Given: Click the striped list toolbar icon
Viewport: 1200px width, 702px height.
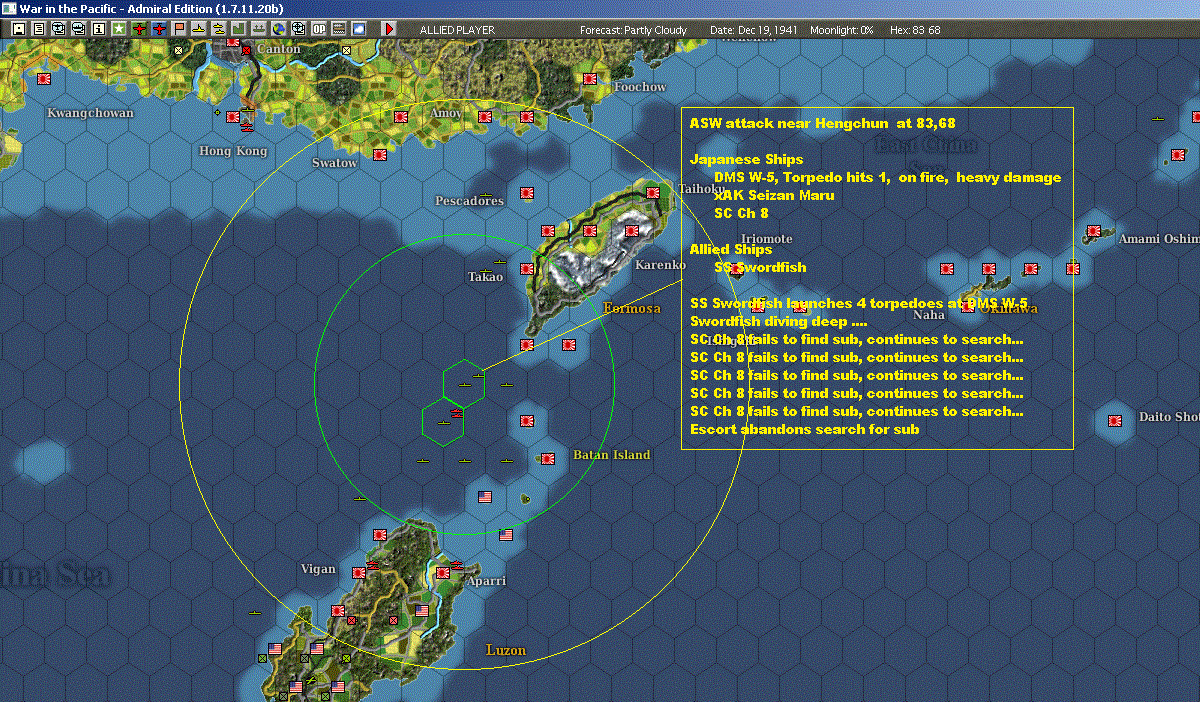Looking at the screenshot, I should coord(339,29).
